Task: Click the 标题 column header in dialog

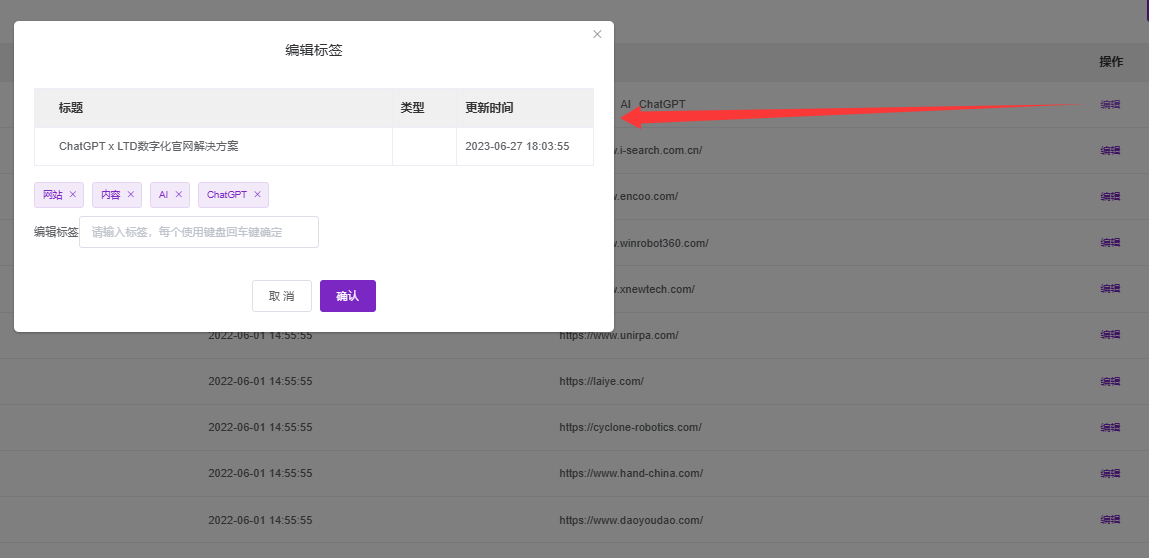Action: coord(71,108)
